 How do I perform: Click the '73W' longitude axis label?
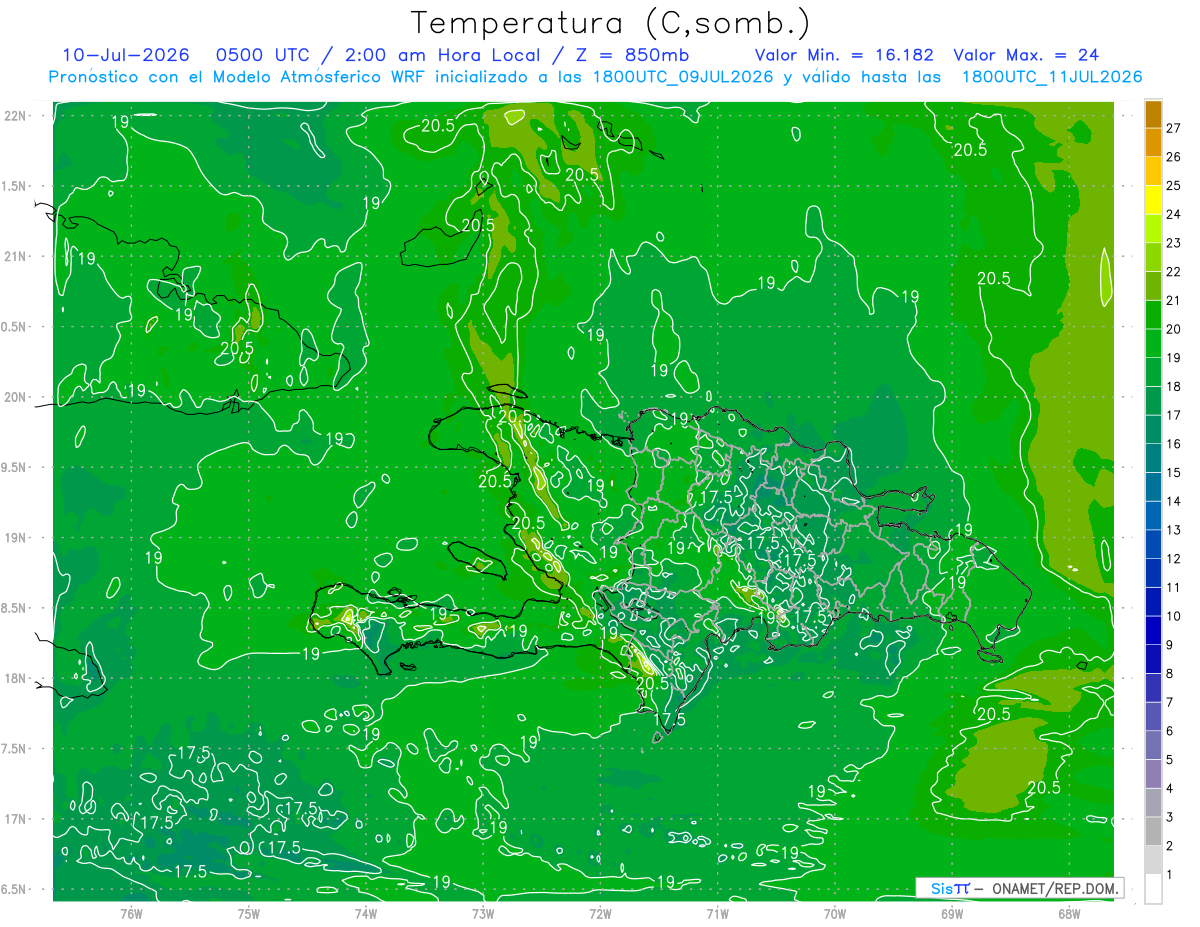click(x=483, y=914)
